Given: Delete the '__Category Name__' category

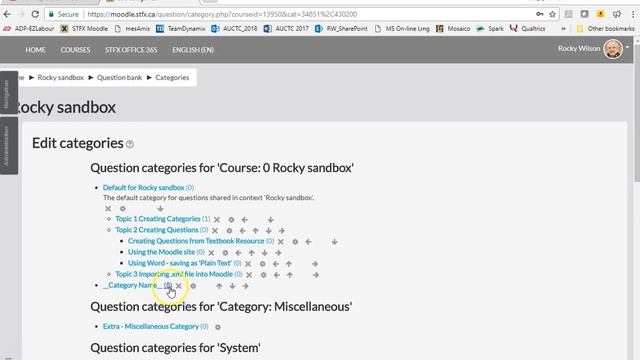Looking at the screenshot, I should tap(178, 286).
